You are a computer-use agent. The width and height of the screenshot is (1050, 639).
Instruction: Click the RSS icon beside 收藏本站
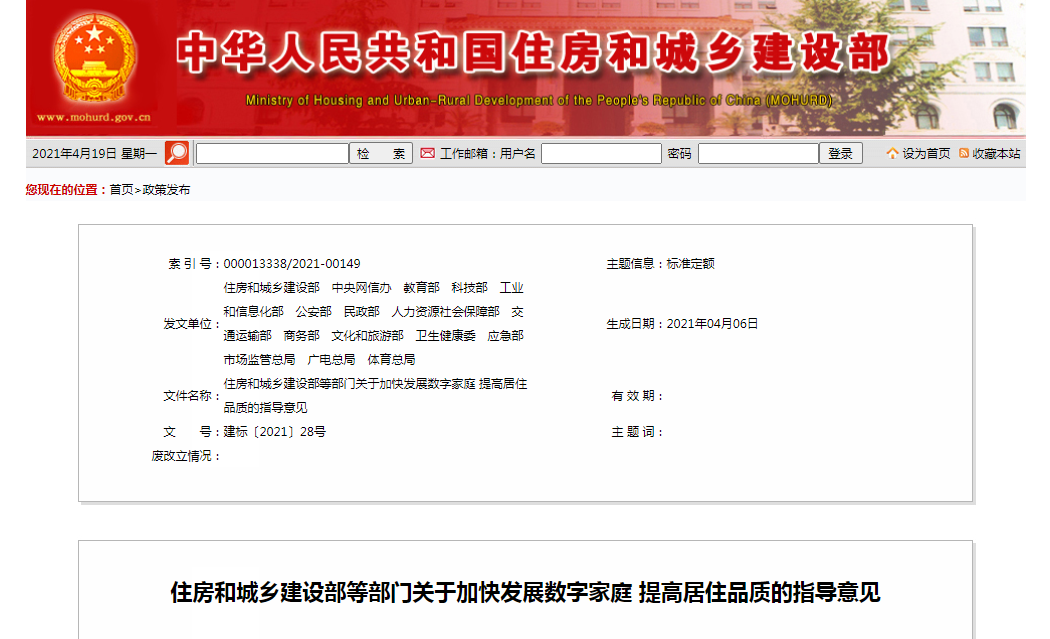964,153
